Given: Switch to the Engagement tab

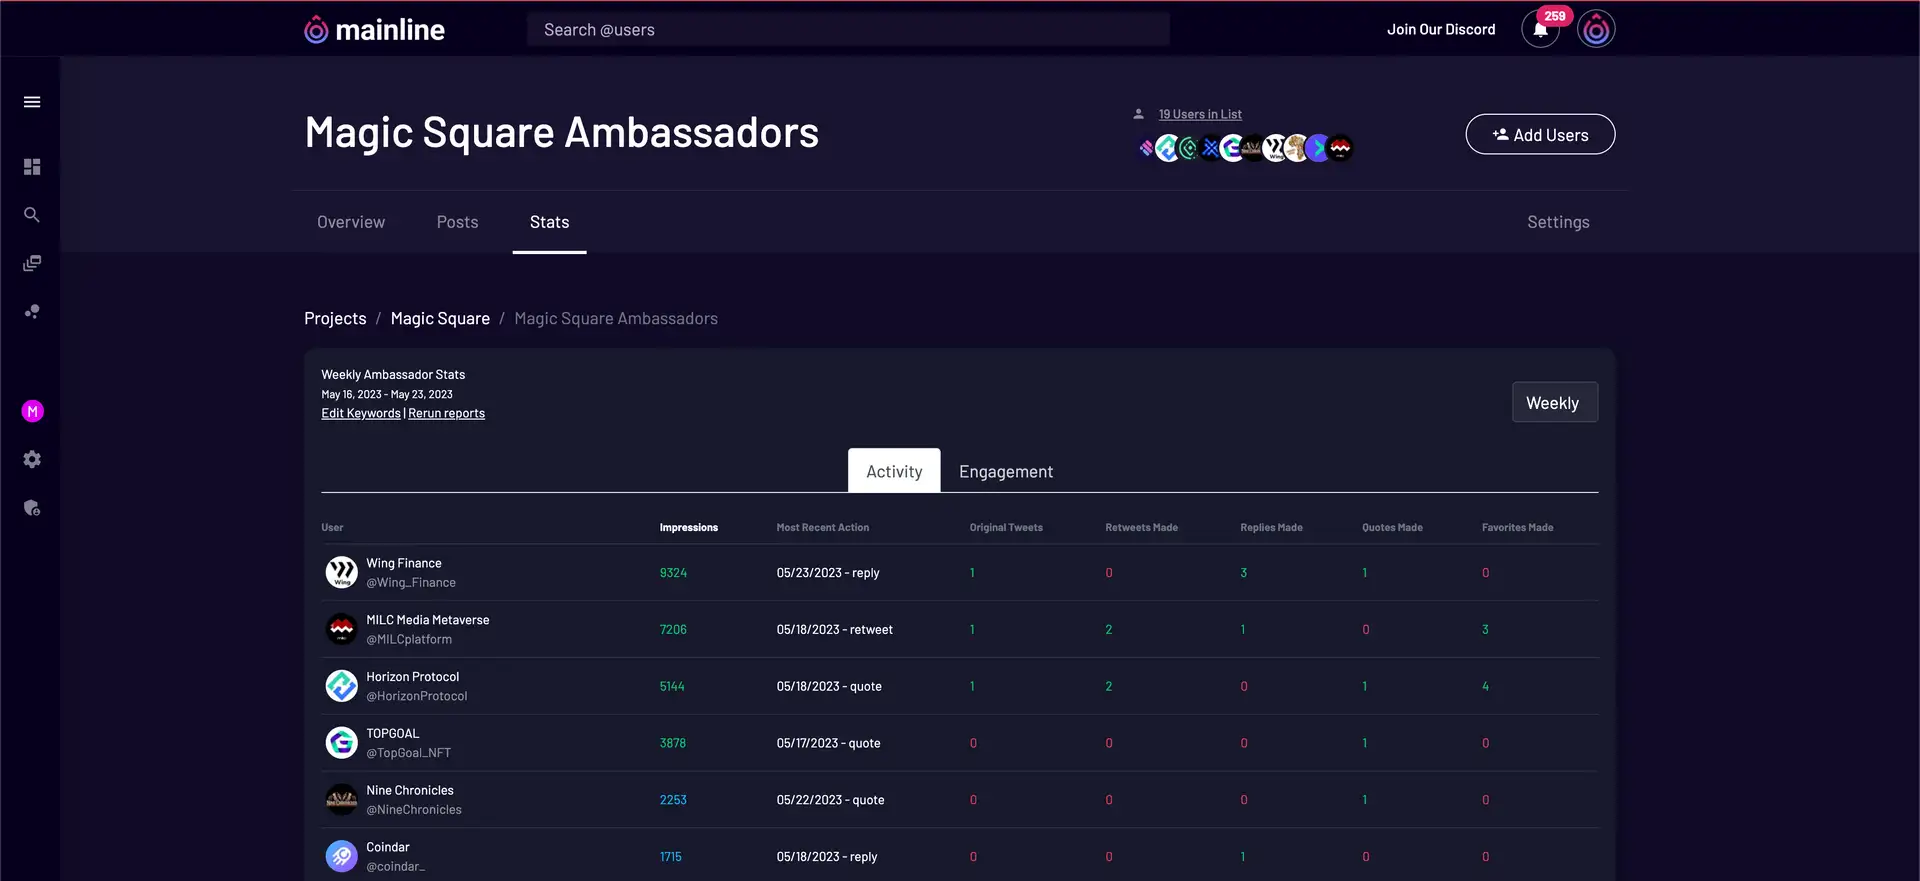Looking at the screenshot, I should tap(1005, 472).
